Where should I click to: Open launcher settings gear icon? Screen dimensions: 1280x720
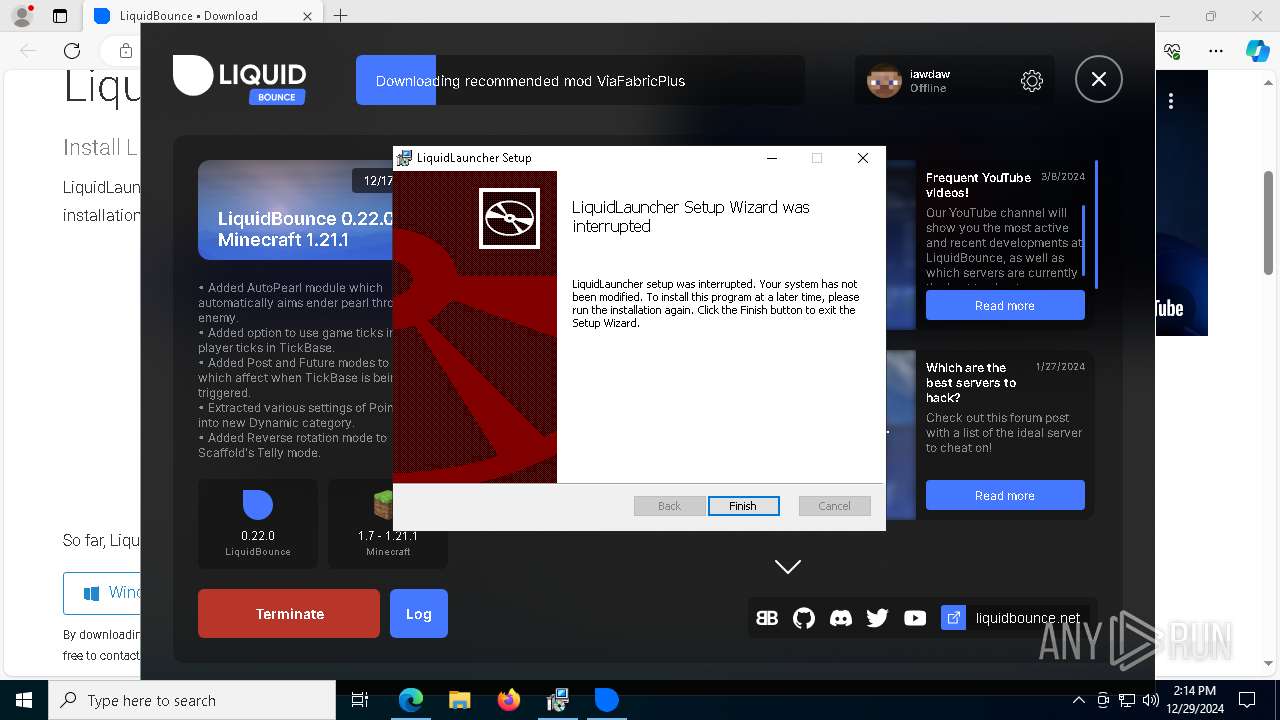pyautogui.click(x=1032, y=81)
